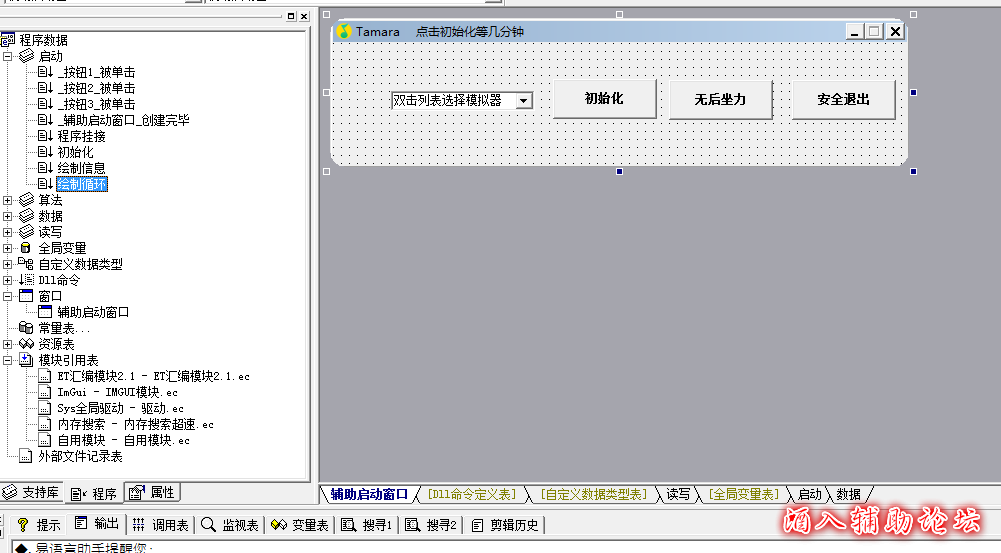Viewport: 1001px width, 553px height.
Task: Open the [自定义数据类型表] editor tab
Action: click(594, 494)
